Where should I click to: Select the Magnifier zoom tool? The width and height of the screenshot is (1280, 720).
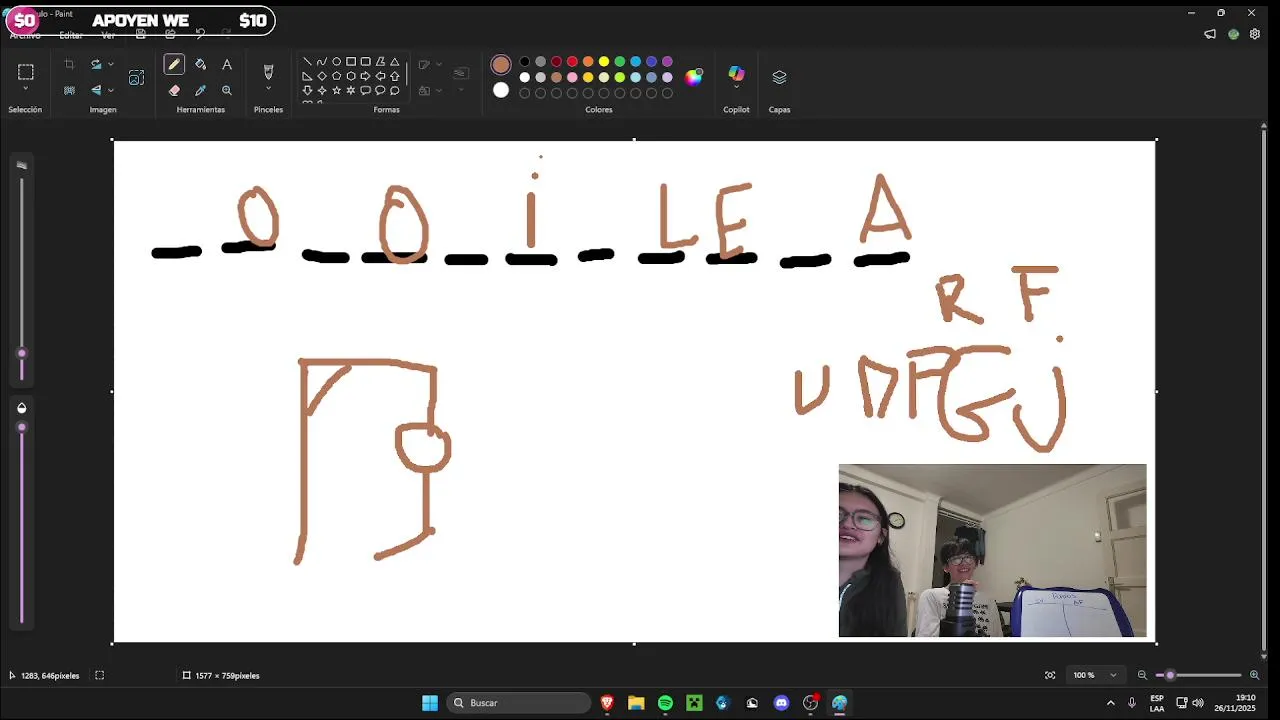(x=227, y=90)
